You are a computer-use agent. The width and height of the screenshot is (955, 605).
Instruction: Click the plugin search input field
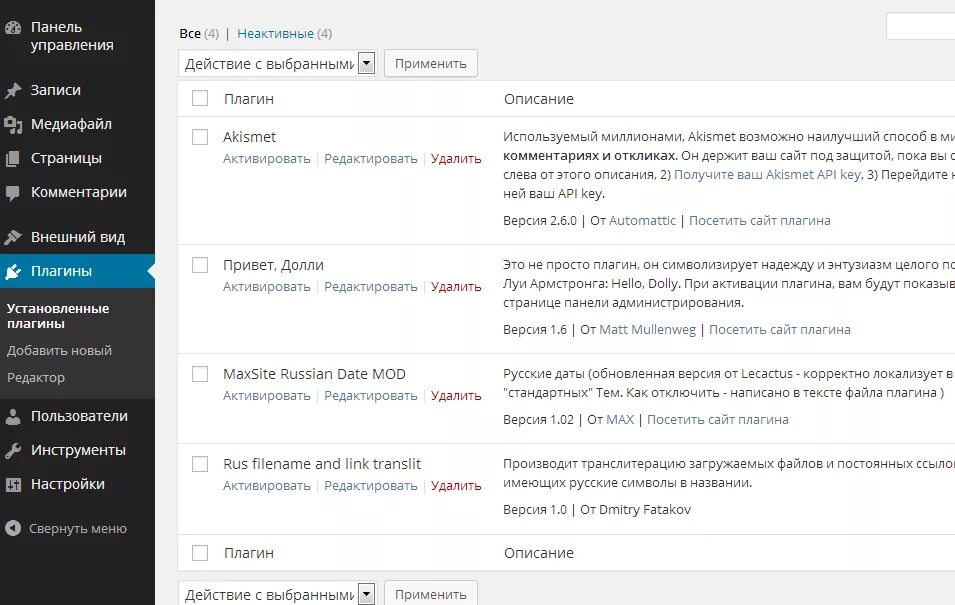[x=920, y=27]
